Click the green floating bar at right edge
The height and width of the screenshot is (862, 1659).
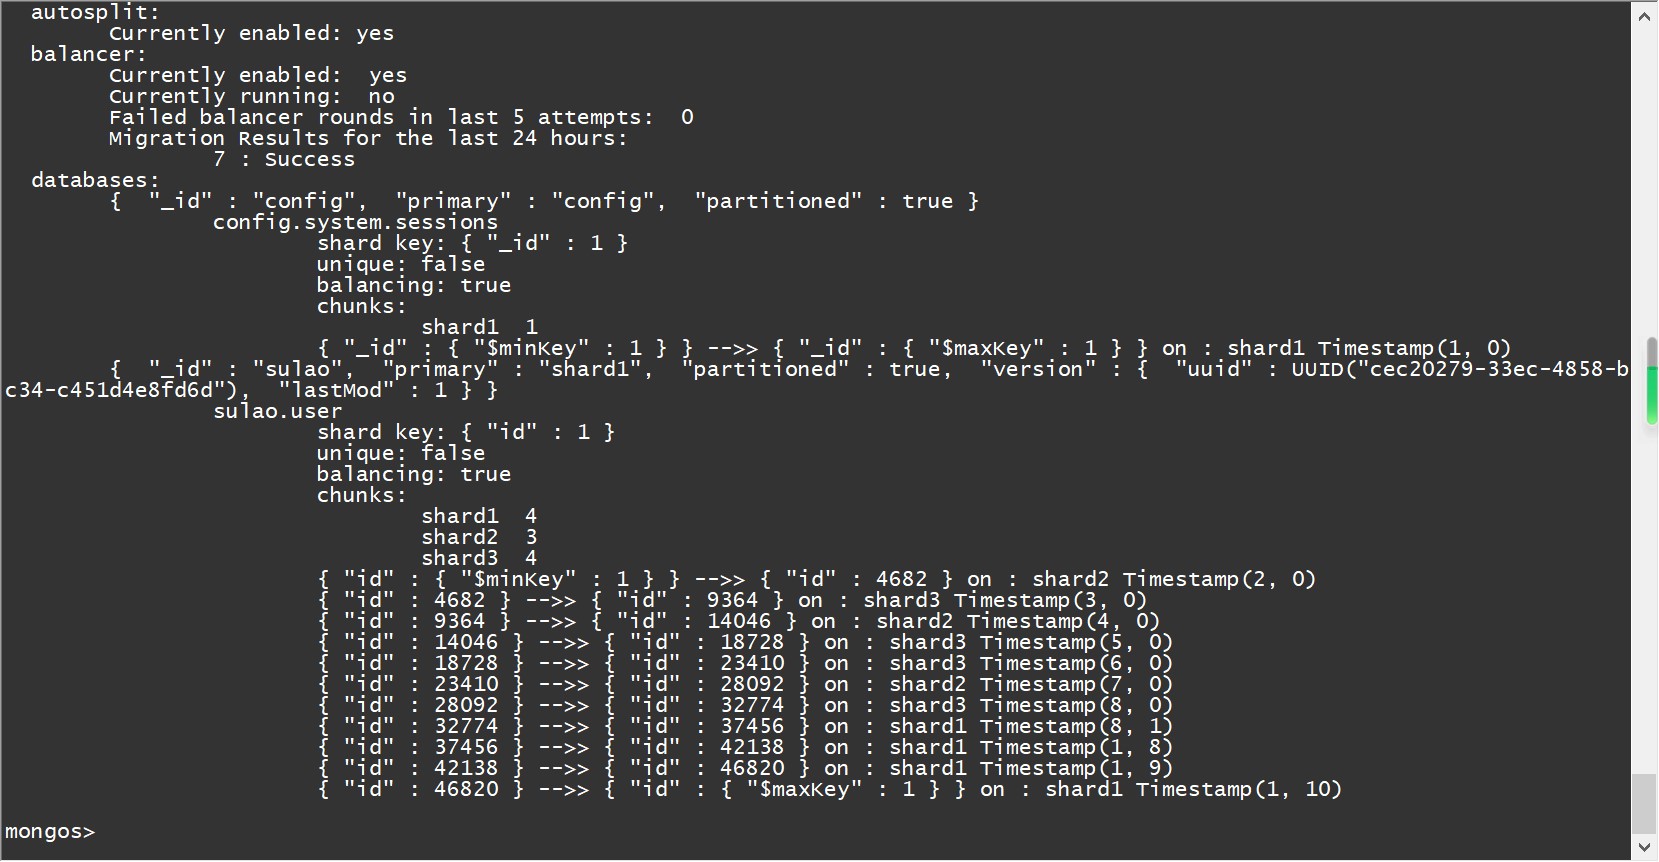click(1652, 381)
